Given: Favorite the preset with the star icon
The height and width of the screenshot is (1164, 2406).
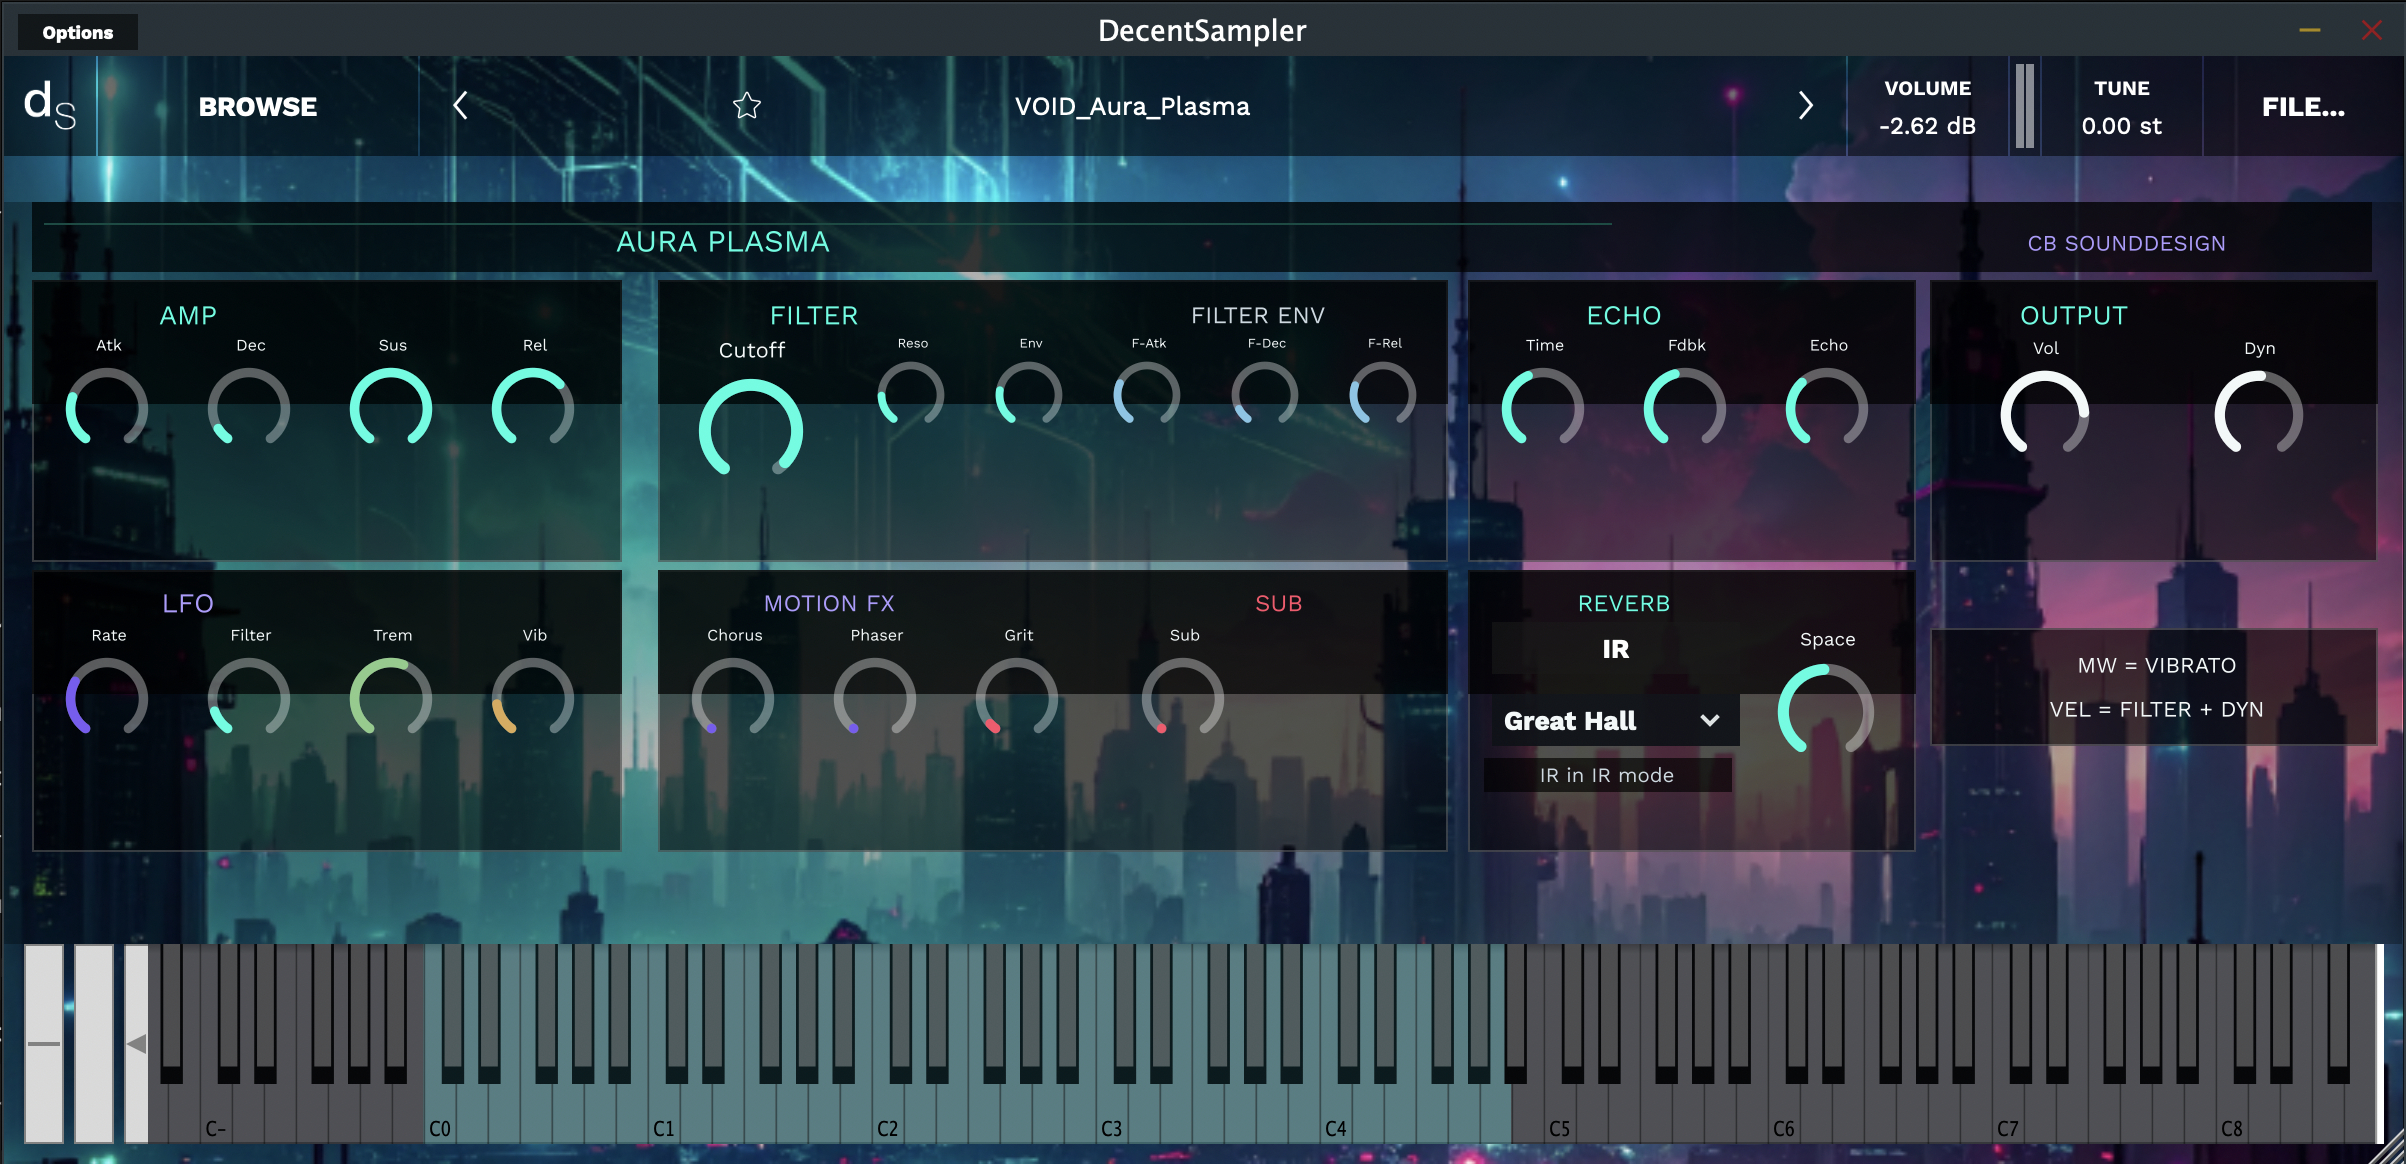Looking at the screenshot, I should coord(747,105).
